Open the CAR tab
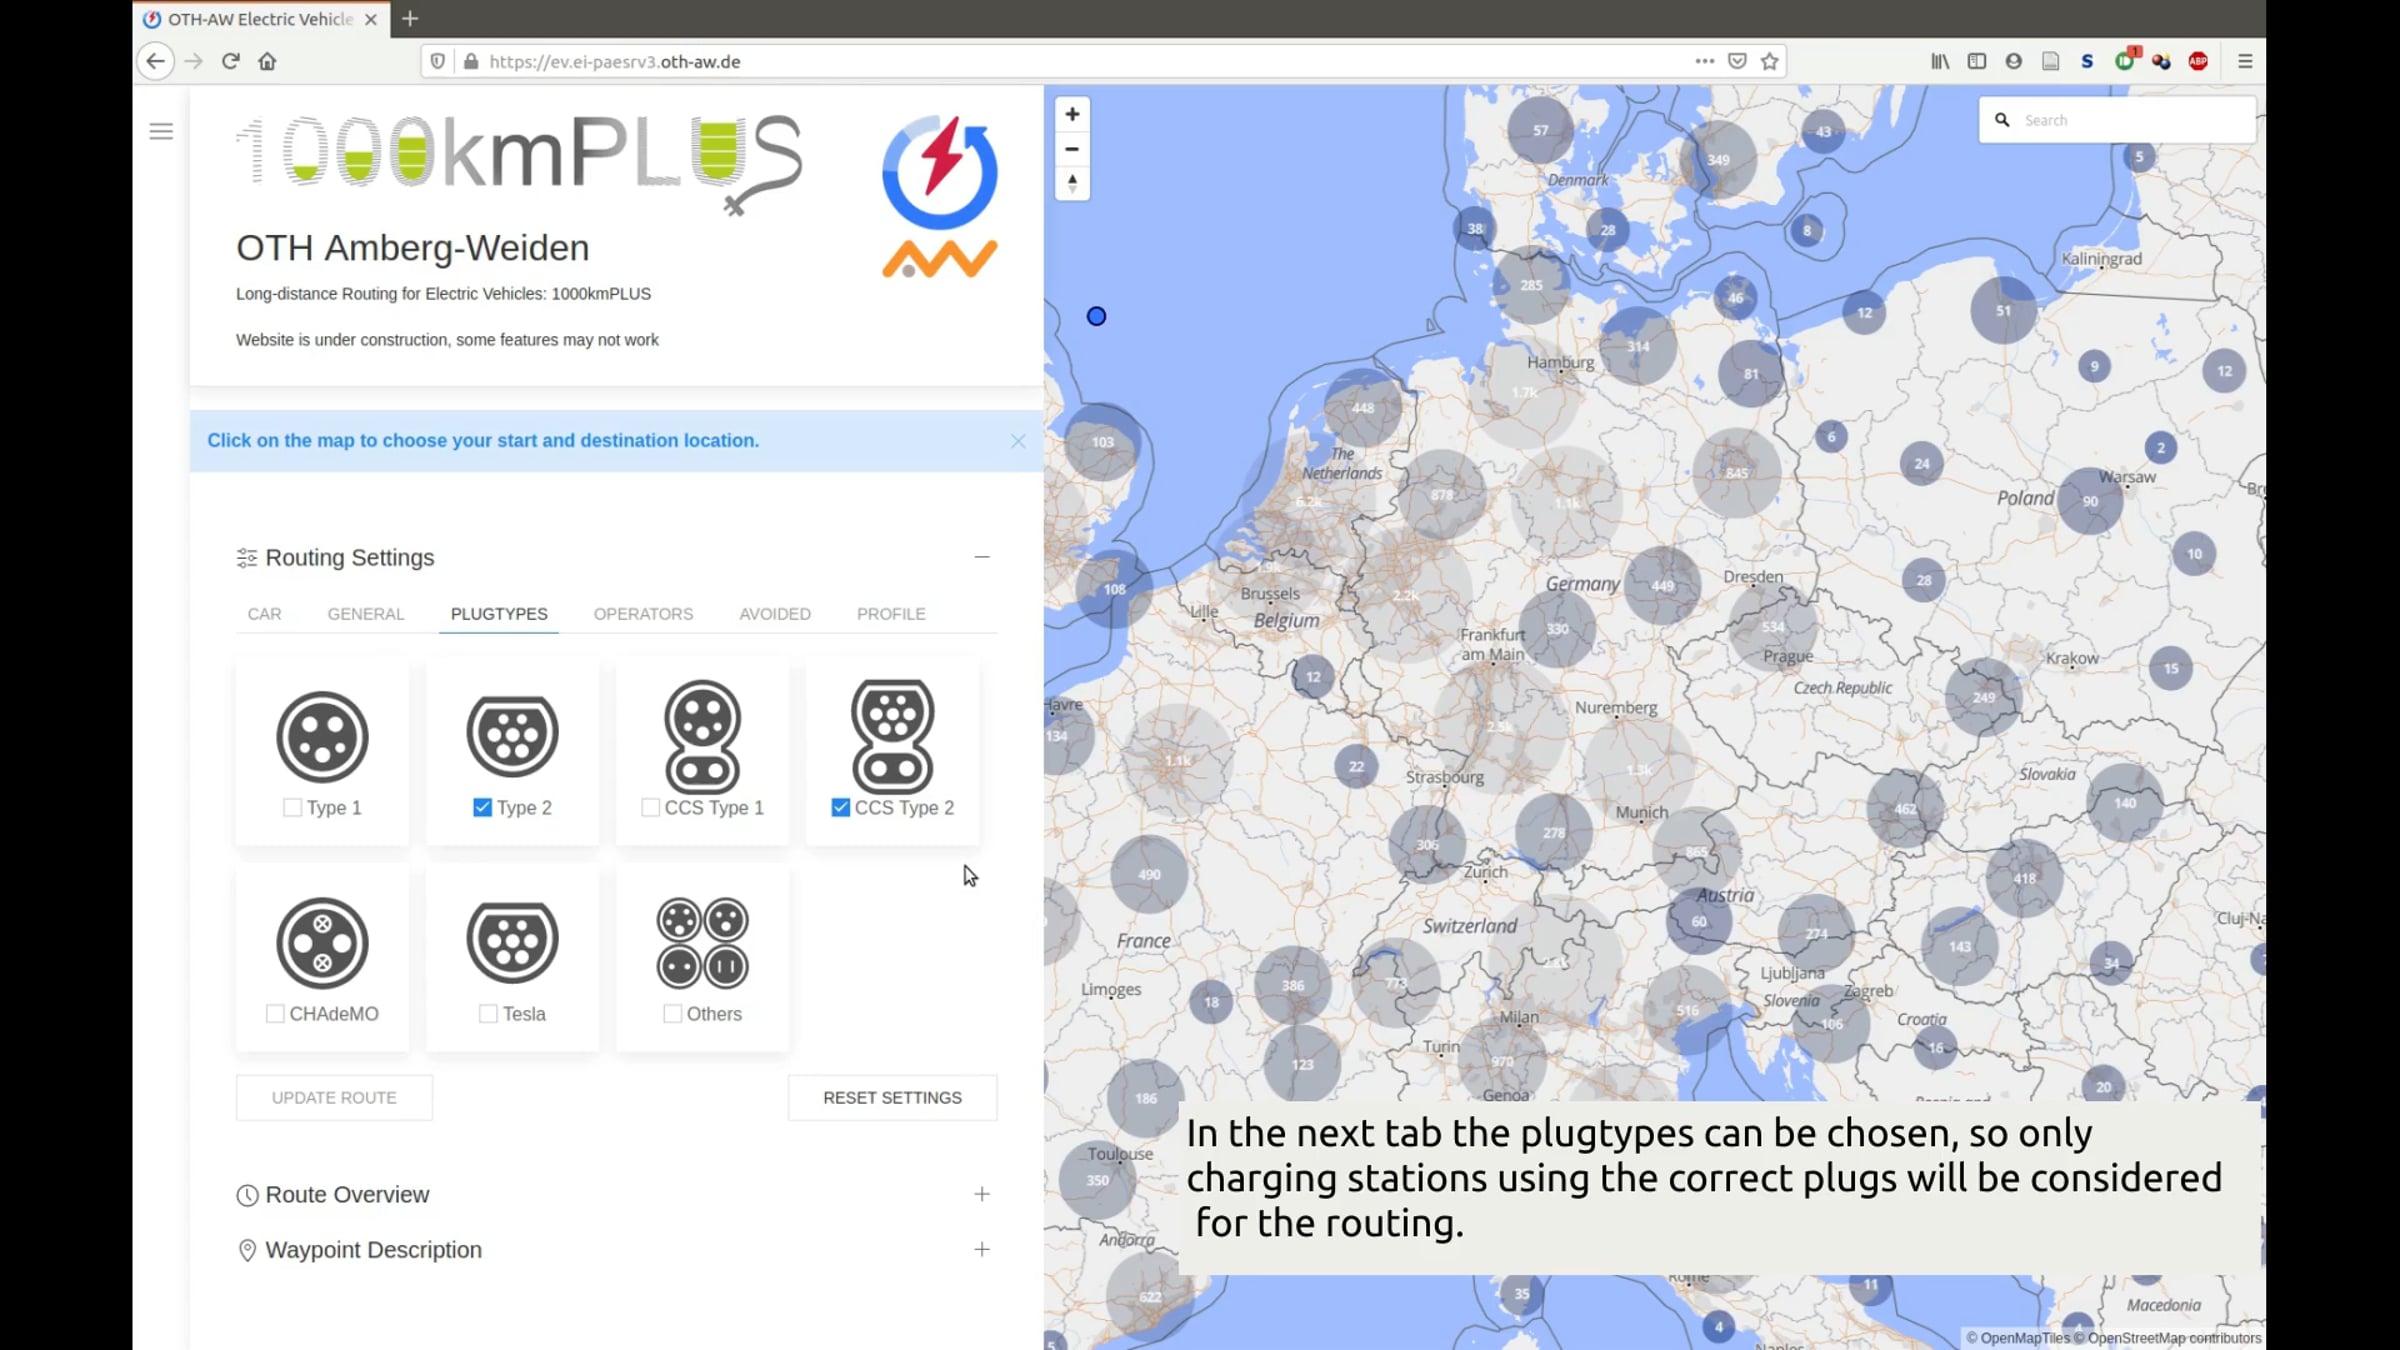The image size is (2400, 1350). tap(264, 614)
